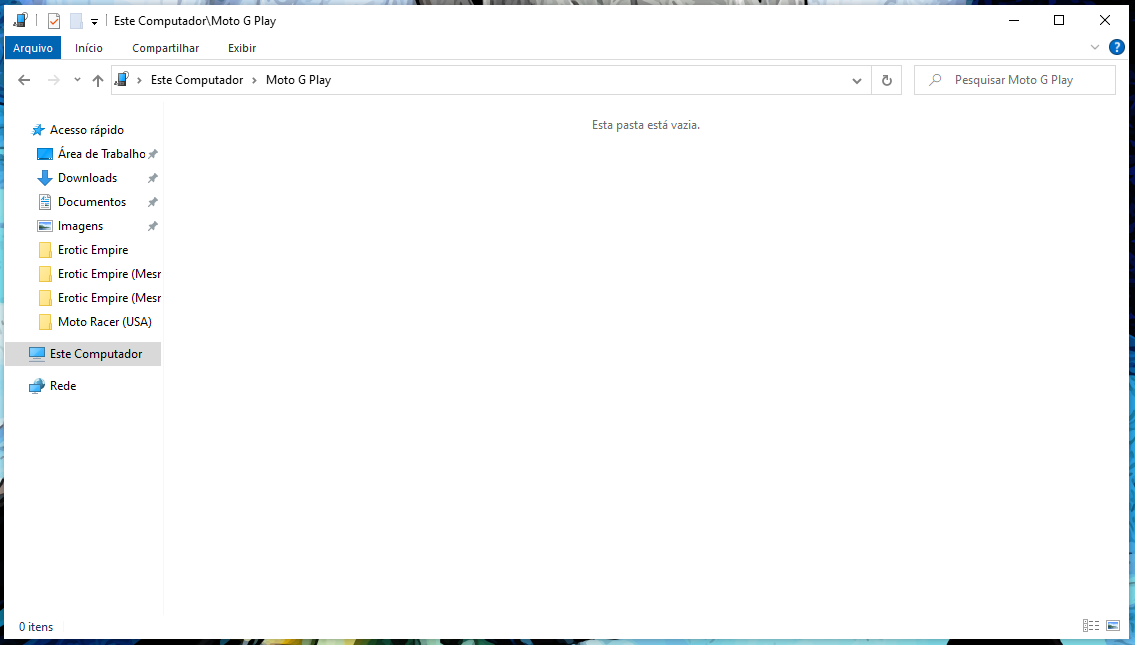Open the recent locations dropdown arrow
The width and height of the screenshot is (1135, 645).
click(77, 80)
